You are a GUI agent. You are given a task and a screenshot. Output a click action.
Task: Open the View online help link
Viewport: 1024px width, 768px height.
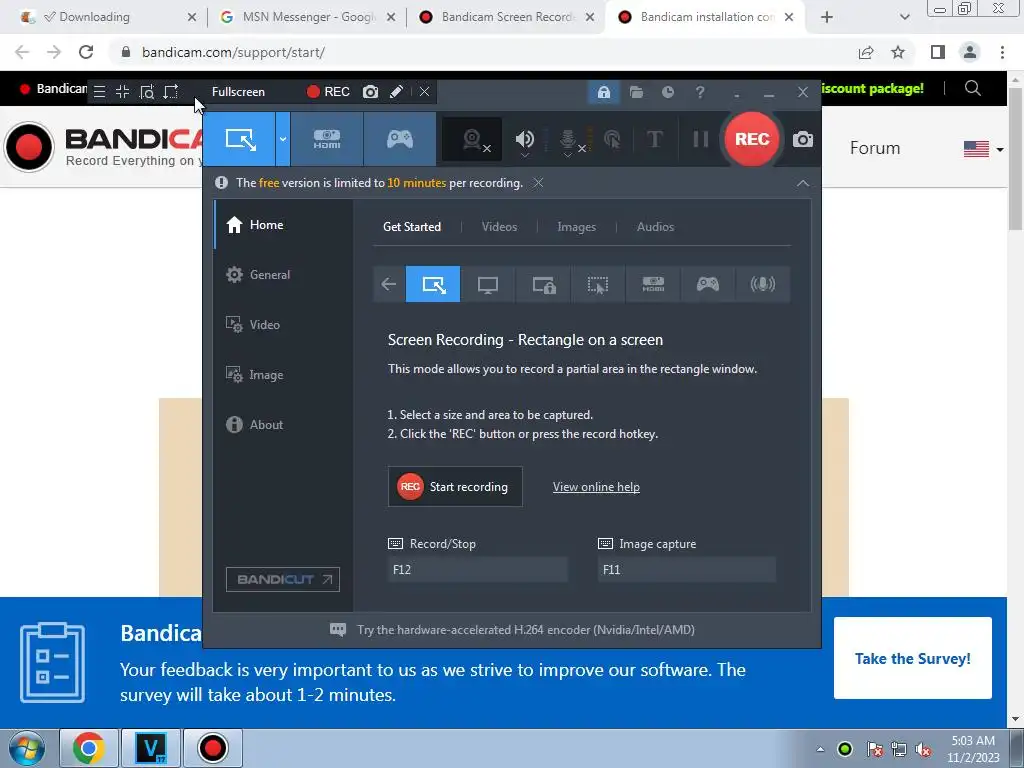point(596,487)
